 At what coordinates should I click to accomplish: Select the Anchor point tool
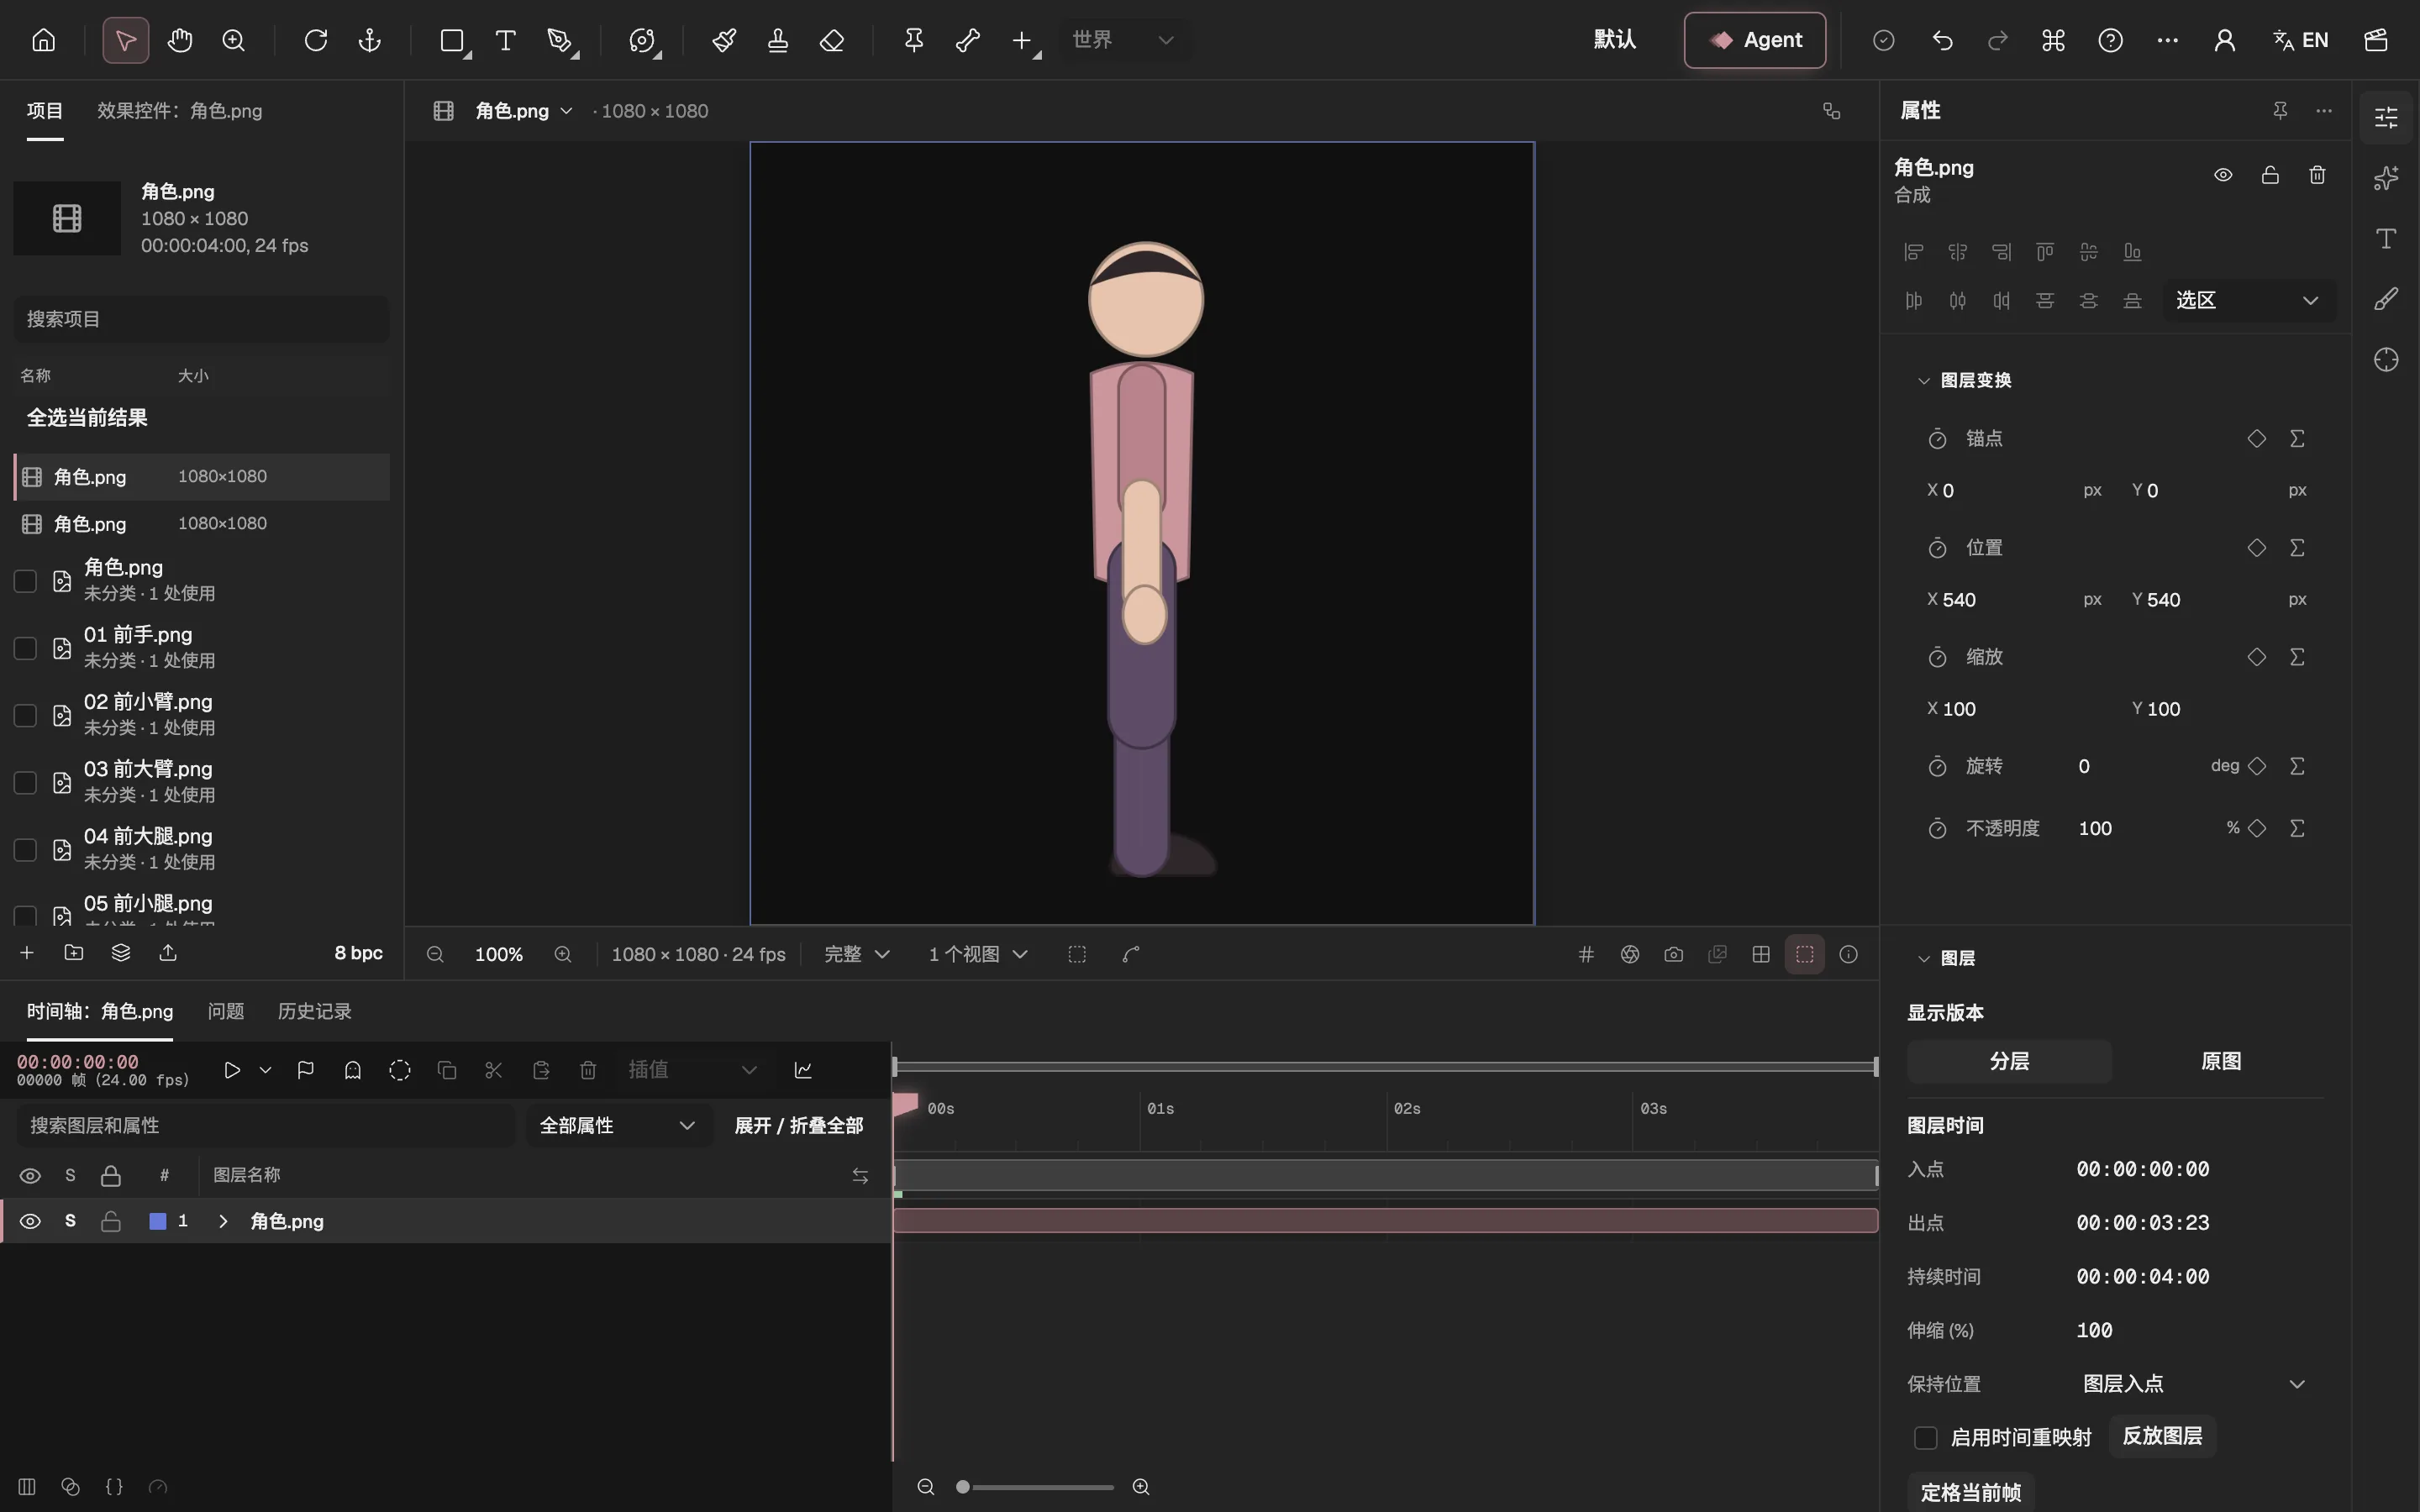[x=370, y=40]
